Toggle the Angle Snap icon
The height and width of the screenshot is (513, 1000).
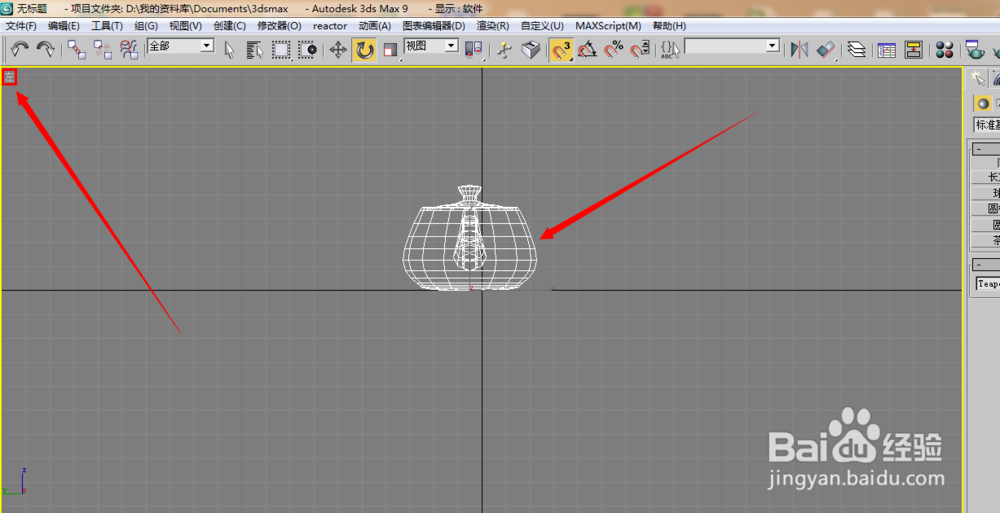(587, 49)
